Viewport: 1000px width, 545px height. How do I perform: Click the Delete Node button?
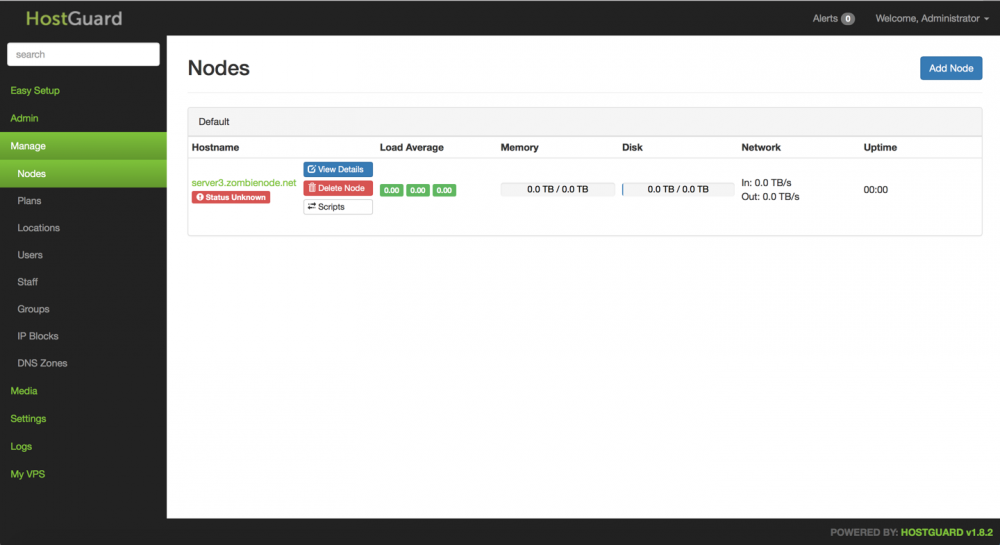click(338, 188)
